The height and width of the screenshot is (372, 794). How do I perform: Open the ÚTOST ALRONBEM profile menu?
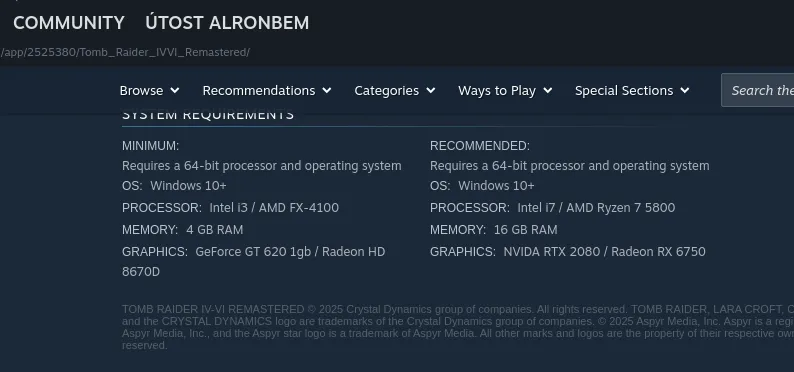pyautogui.click(x=227, y=23)
